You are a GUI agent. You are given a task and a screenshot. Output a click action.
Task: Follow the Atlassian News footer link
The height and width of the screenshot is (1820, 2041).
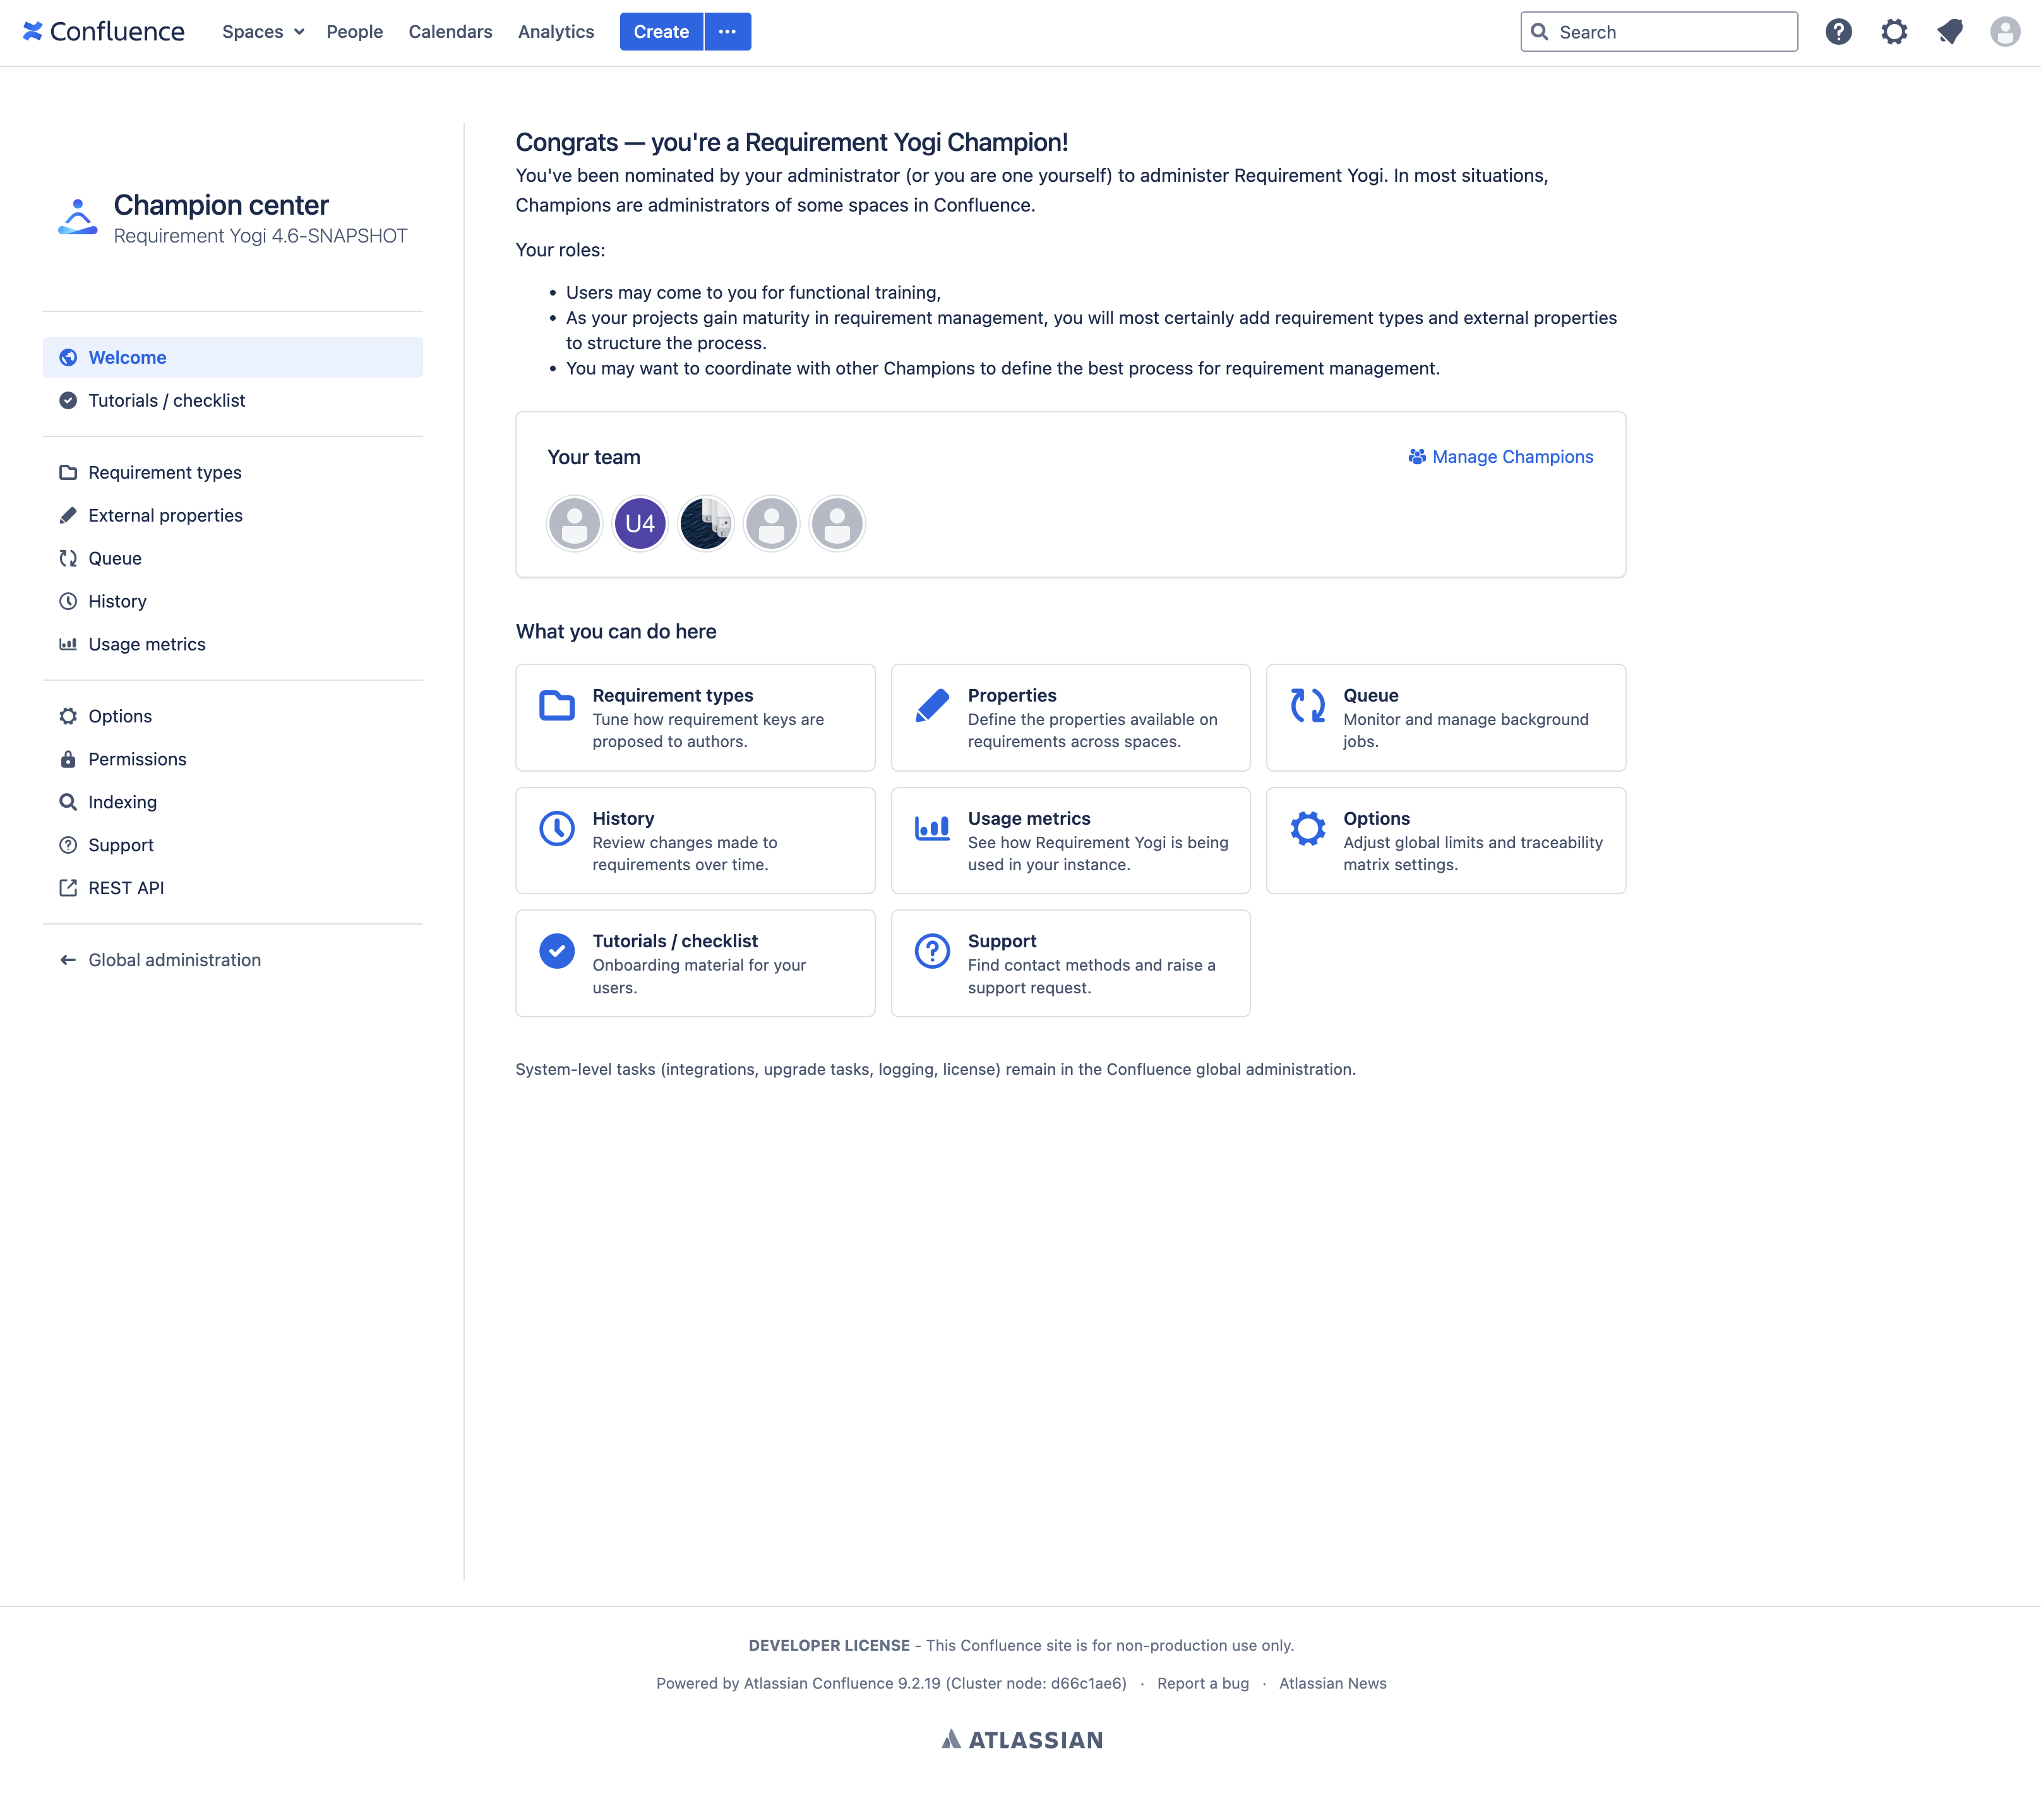1333,1684
